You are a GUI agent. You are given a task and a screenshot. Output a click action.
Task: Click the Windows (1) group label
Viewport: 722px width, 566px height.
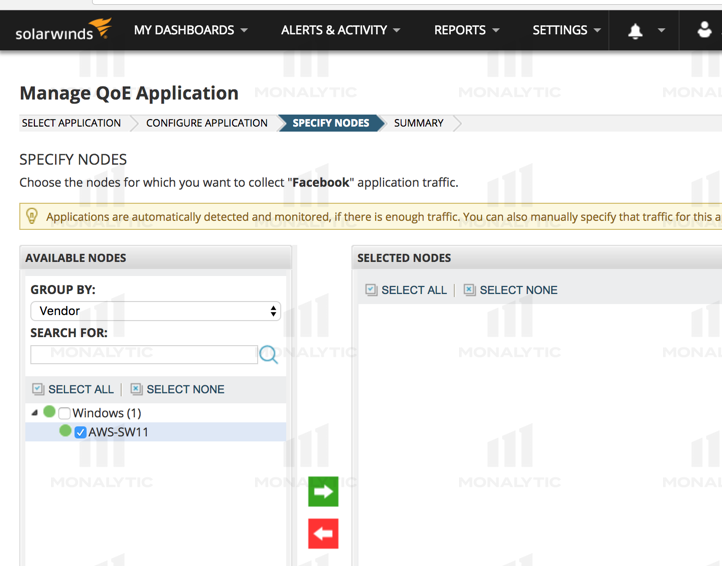point(107,413)
